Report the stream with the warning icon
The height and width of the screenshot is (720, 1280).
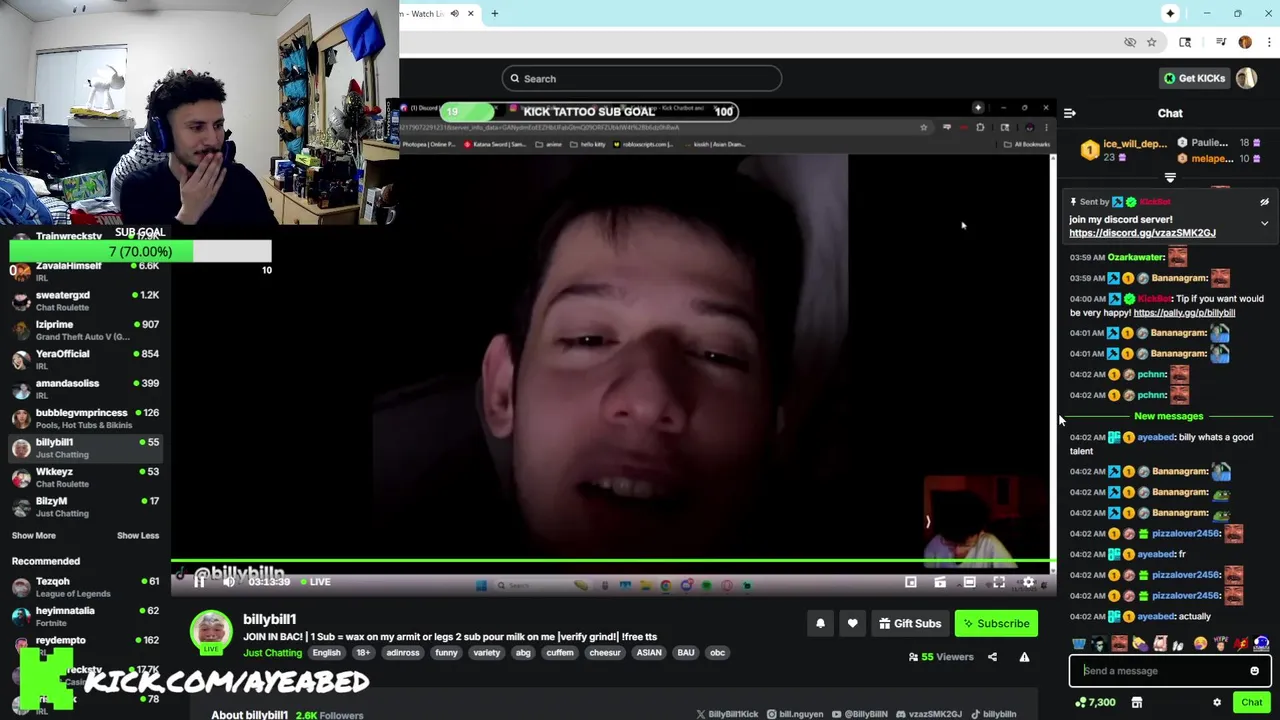pyautogui.click(x=1024, y=657)
